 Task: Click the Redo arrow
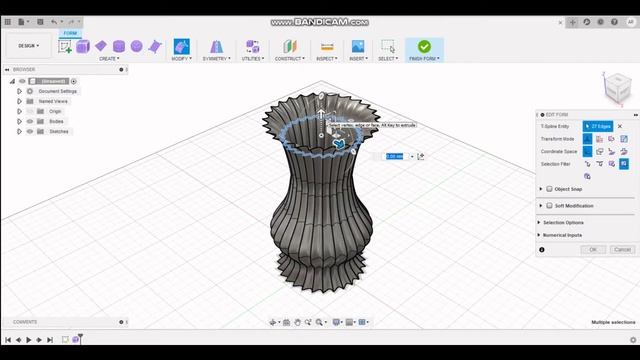tap(71, 22)
